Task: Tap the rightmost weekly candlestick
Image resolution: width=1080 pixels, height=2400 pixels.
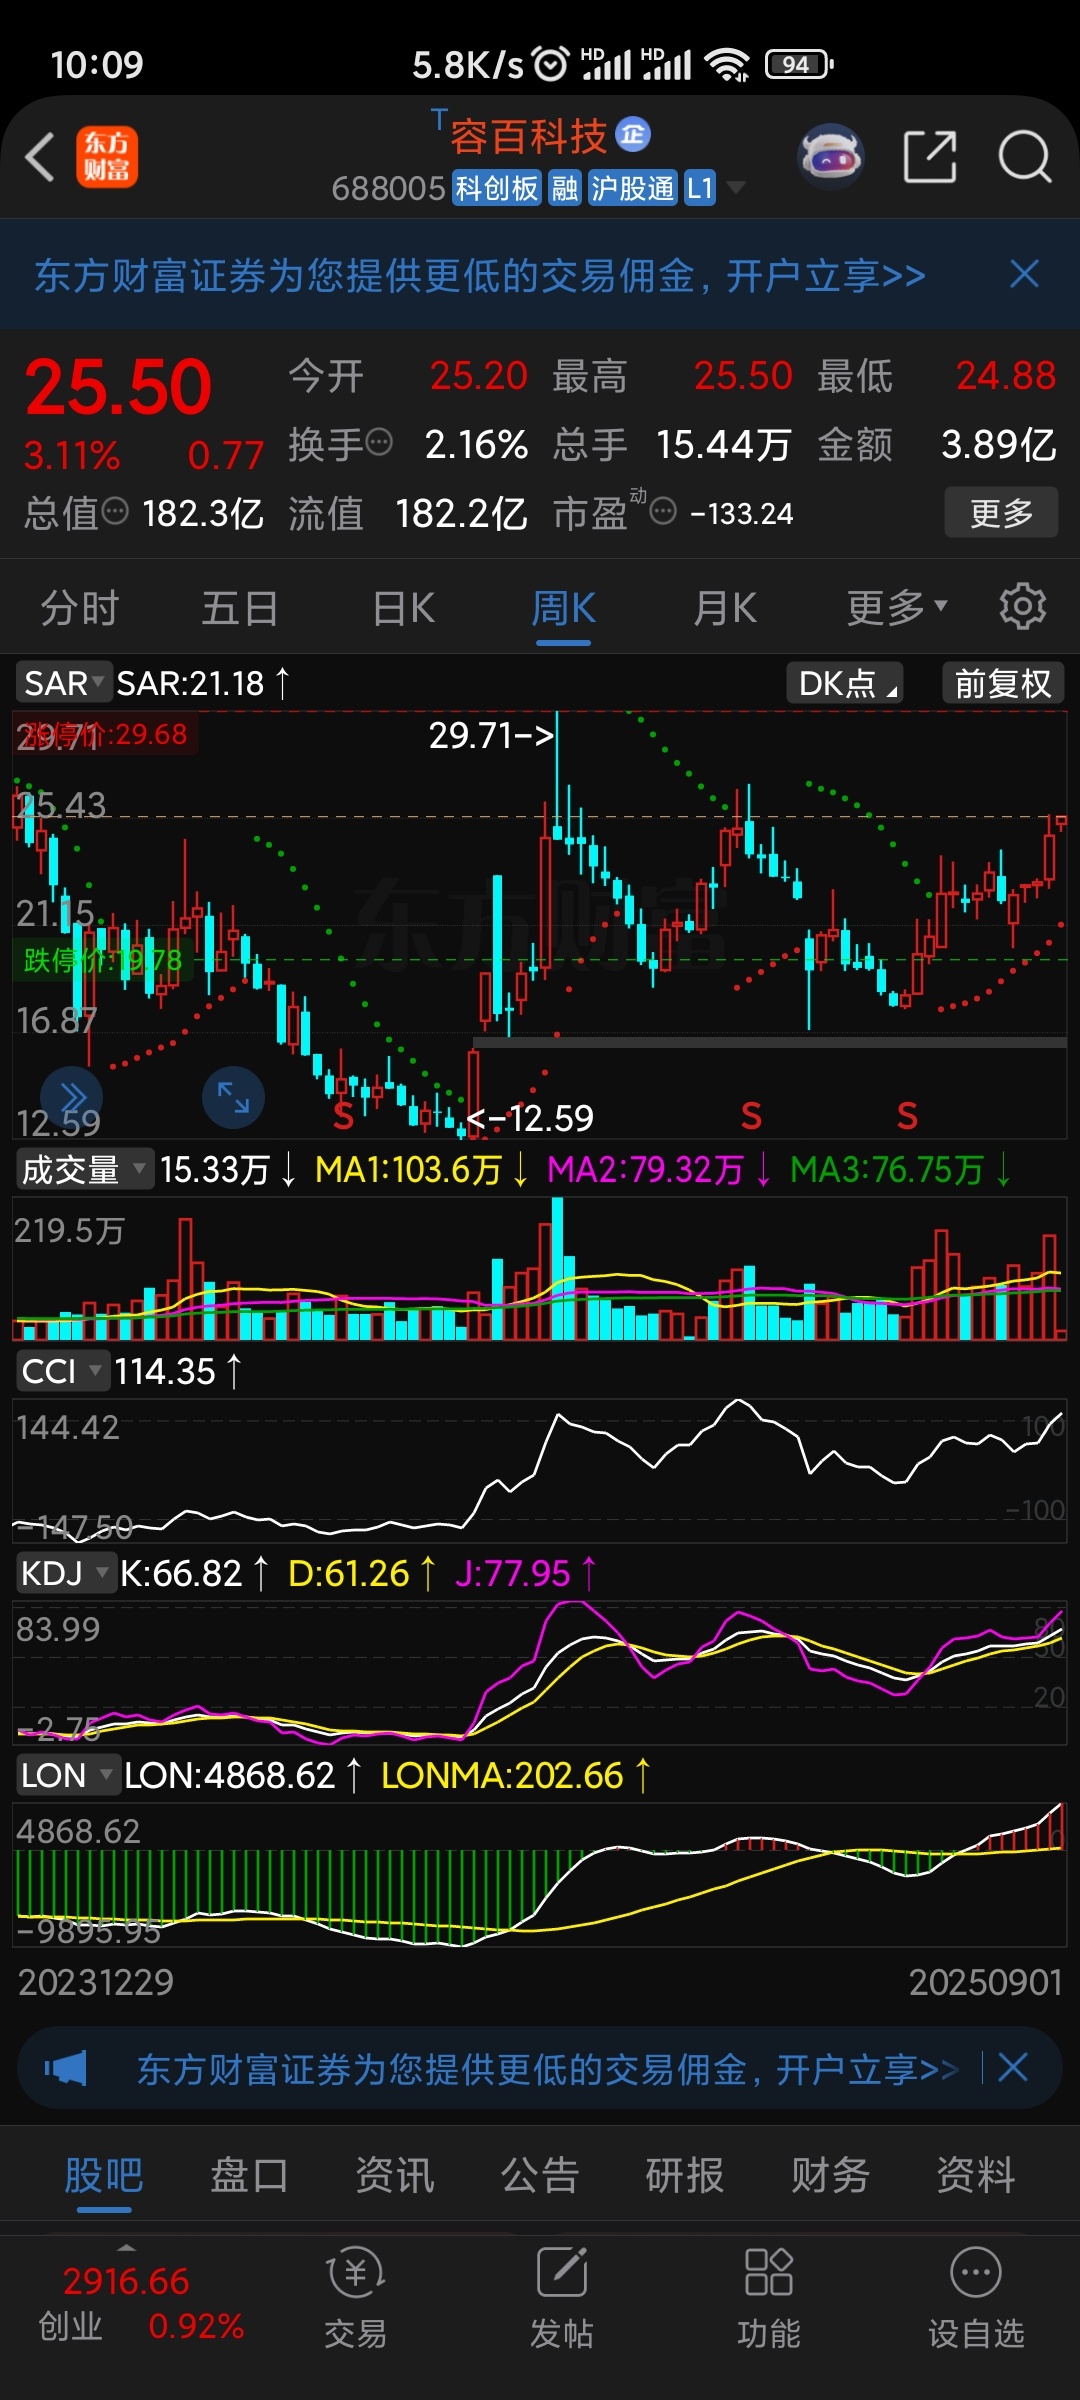Action: pyautogui.click(x=1059, y=822)
